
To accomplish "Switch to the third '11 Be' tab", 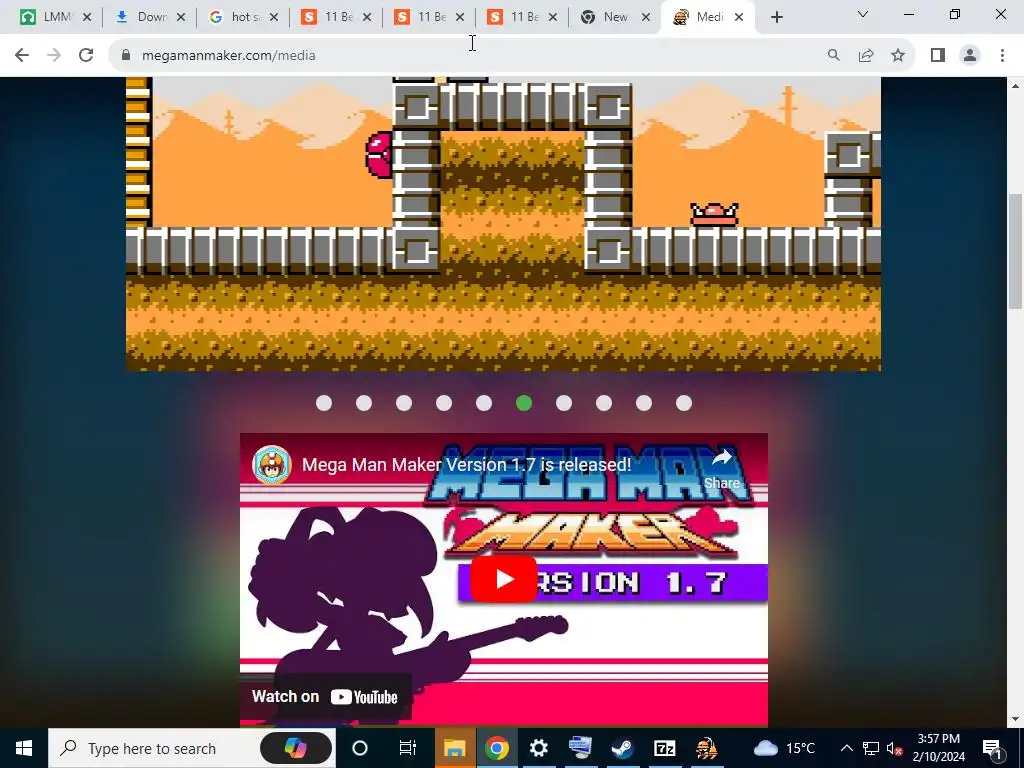I will pos(522,18).
